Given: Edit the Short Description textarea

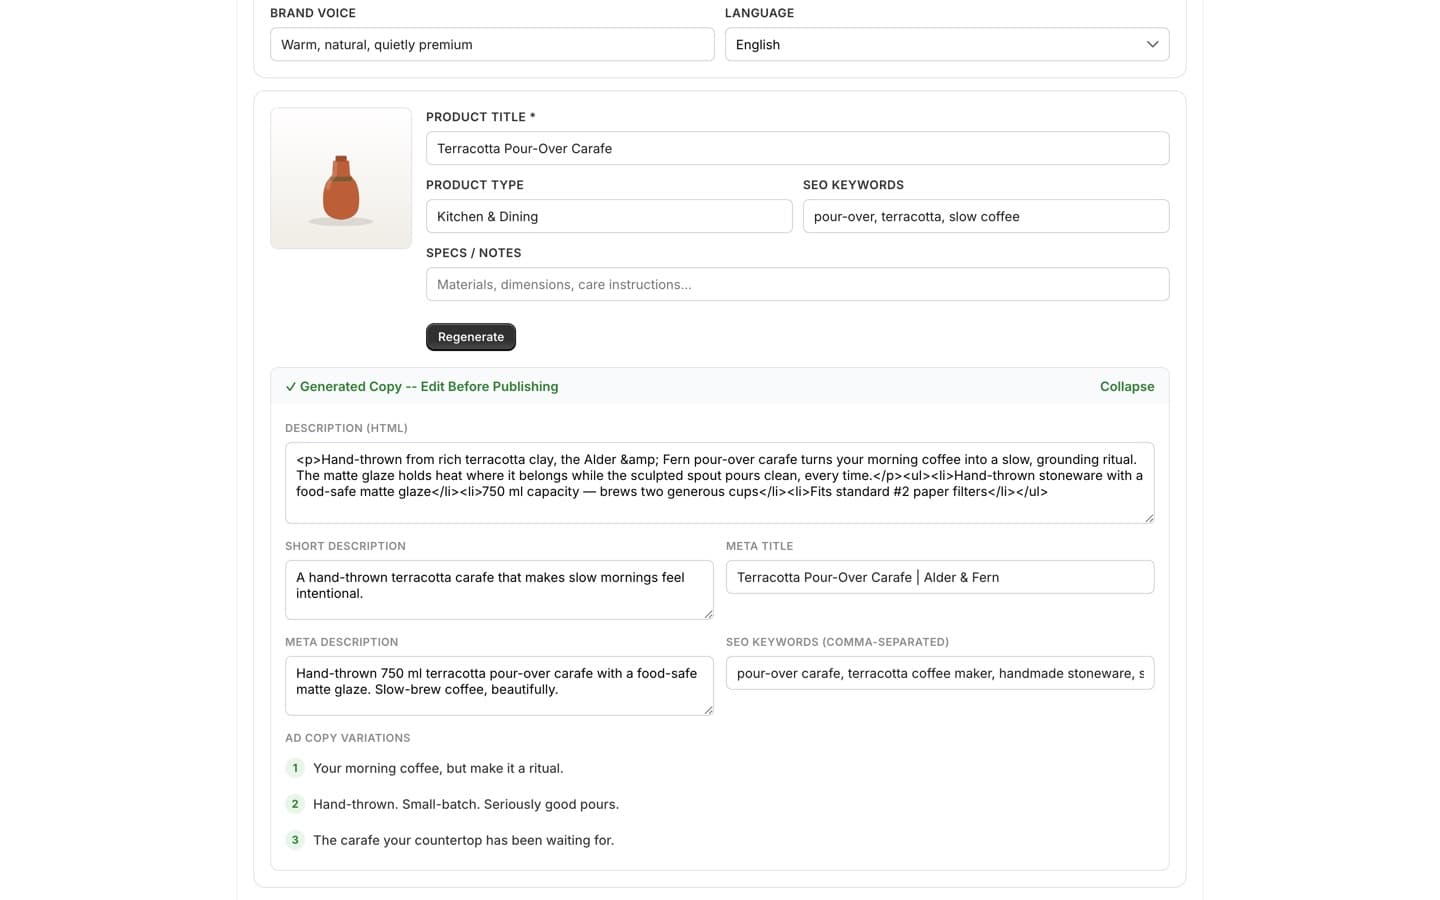Looking at the screenshot, I should point(499,590).
